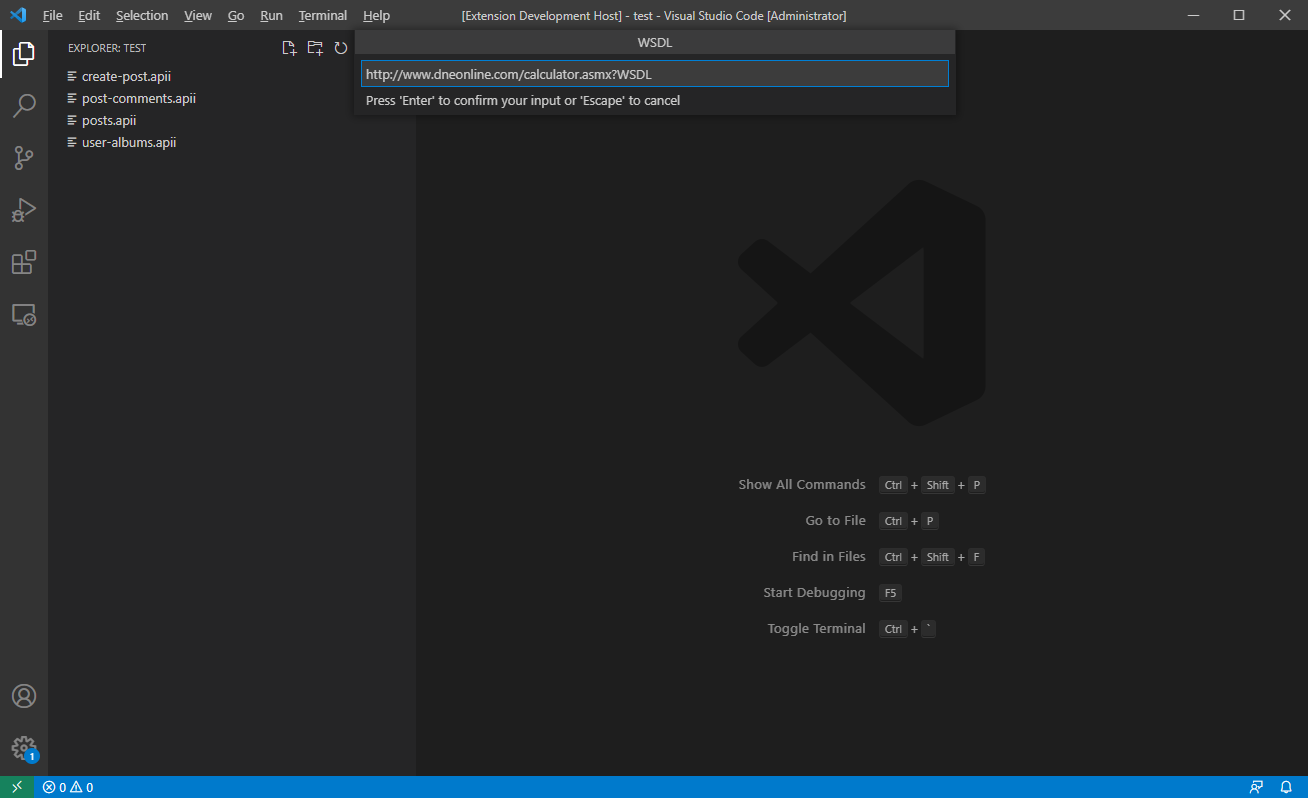1308x798 pixels.
Task: Click the Toggle Terminal label
Action: [x=817, y=628]
